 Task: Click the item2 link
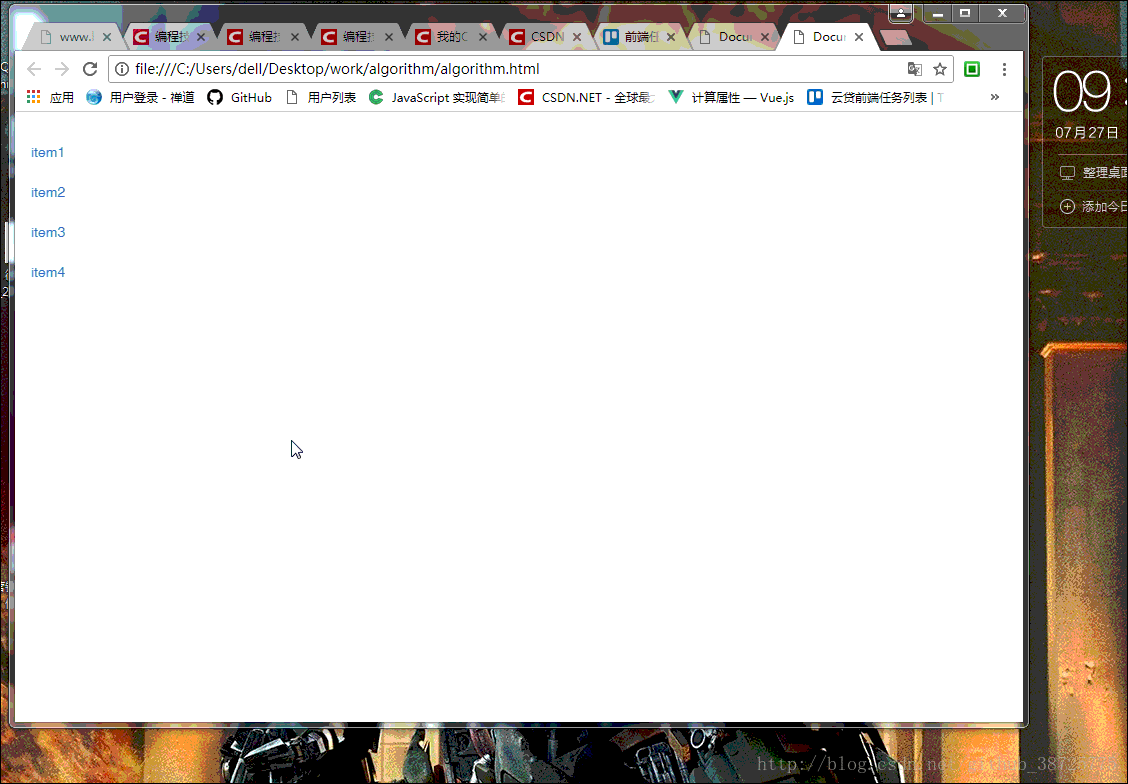pos(48,193)
